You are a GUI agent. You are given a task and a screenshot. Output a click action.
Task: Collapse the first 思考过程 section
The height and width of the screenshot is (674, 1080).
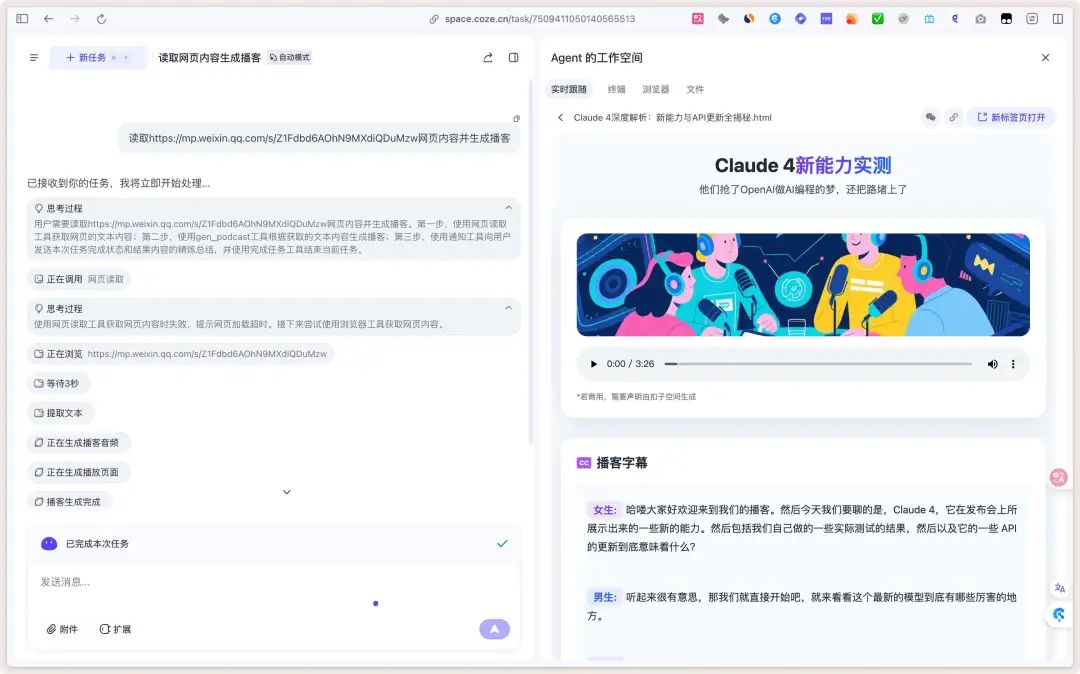point(508,210)
